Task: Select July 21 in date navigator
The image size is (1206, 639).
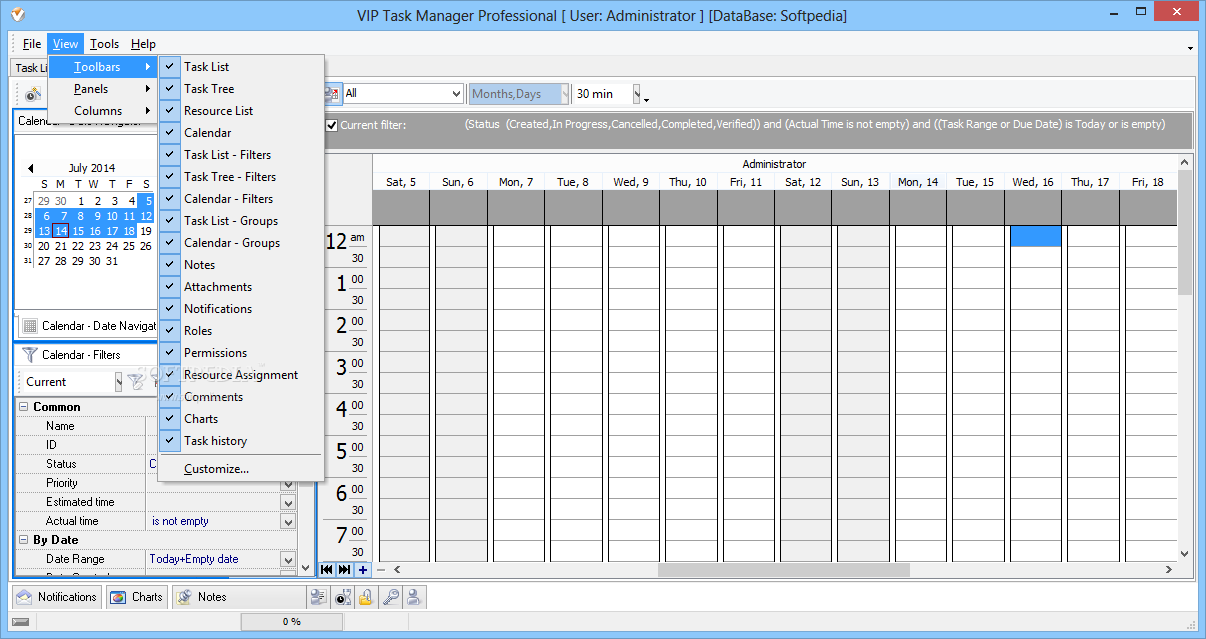Action: [60, 246]
